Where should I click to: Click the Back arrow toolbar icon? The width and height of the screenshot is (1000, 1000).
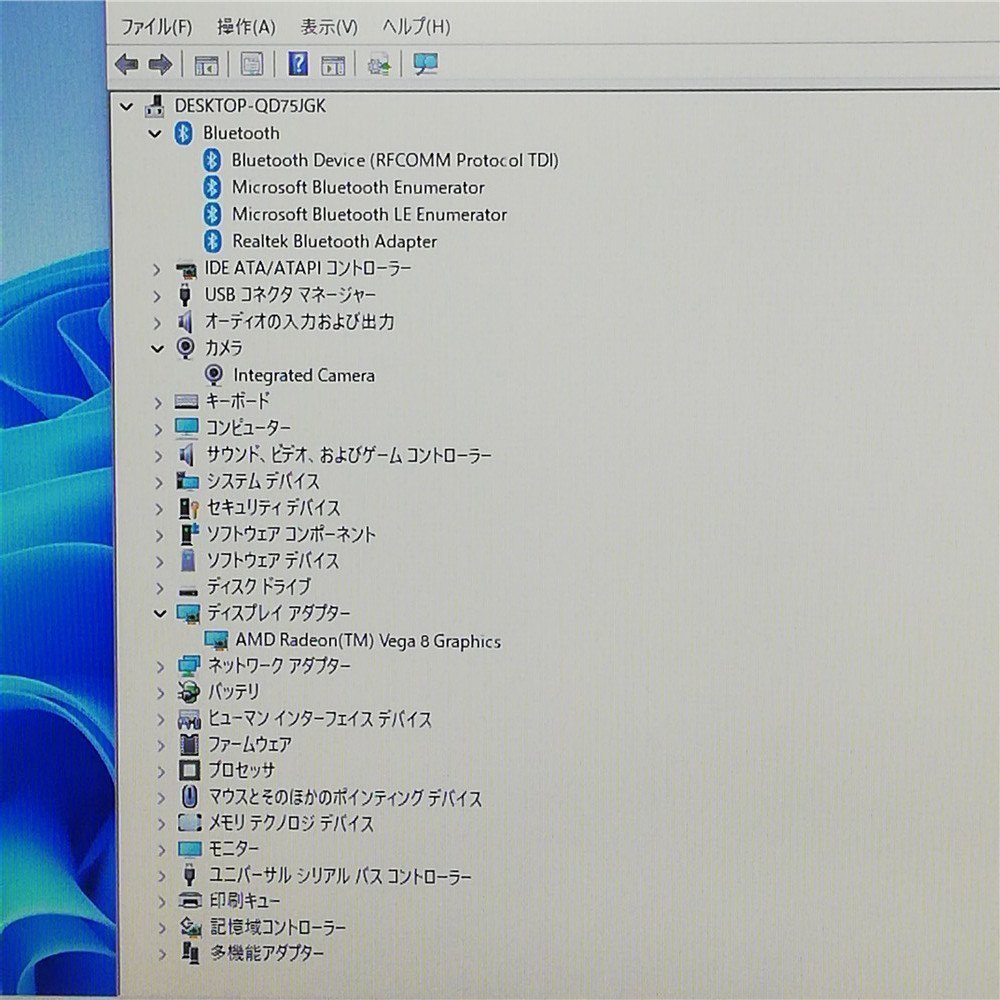127,64
